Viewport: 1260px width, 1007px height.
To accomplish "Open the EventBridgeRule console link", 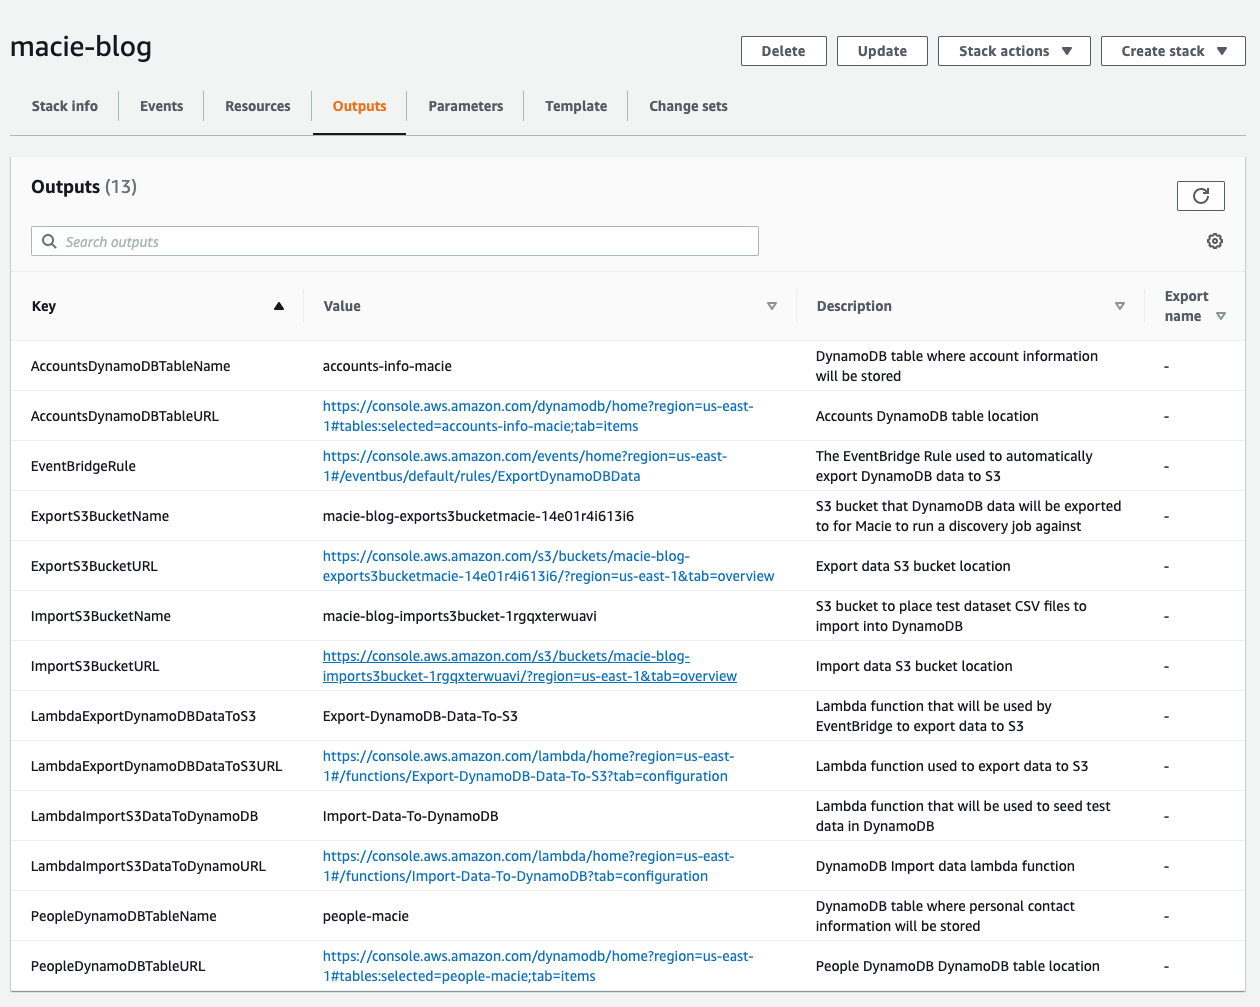I will pos(525,466).
